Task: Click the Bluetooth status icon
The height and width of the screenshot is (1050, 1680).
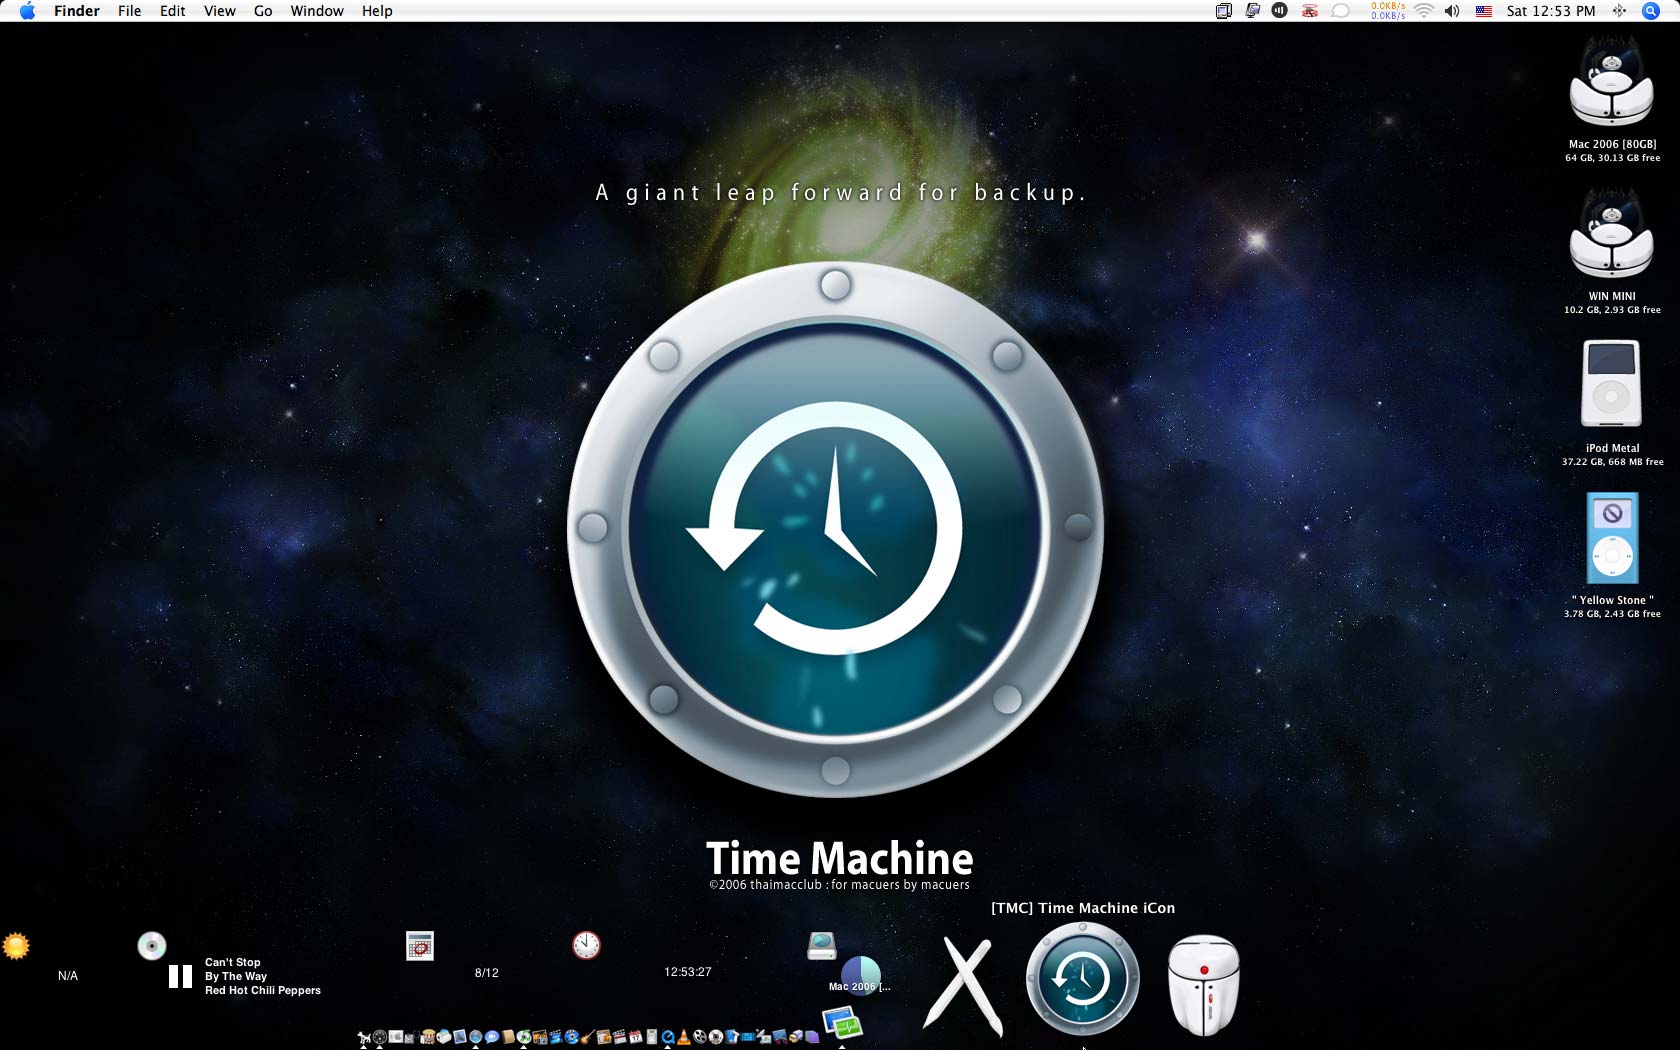Action: click(x=1619, y=11)
